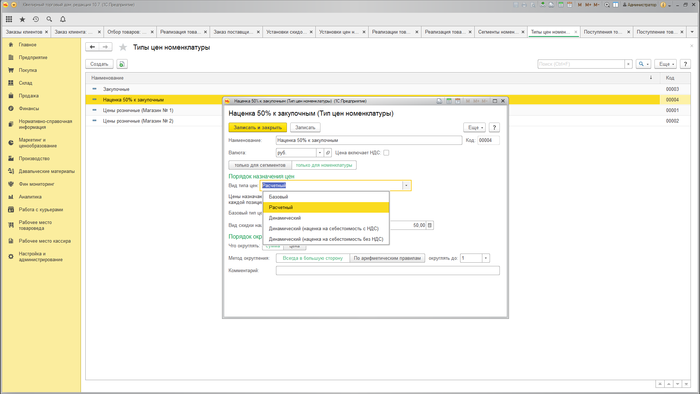Image resolution: width=700 pixels, height=394 pixels.
Task: Open history clock icon in toolbar
Action: (36, 19)
